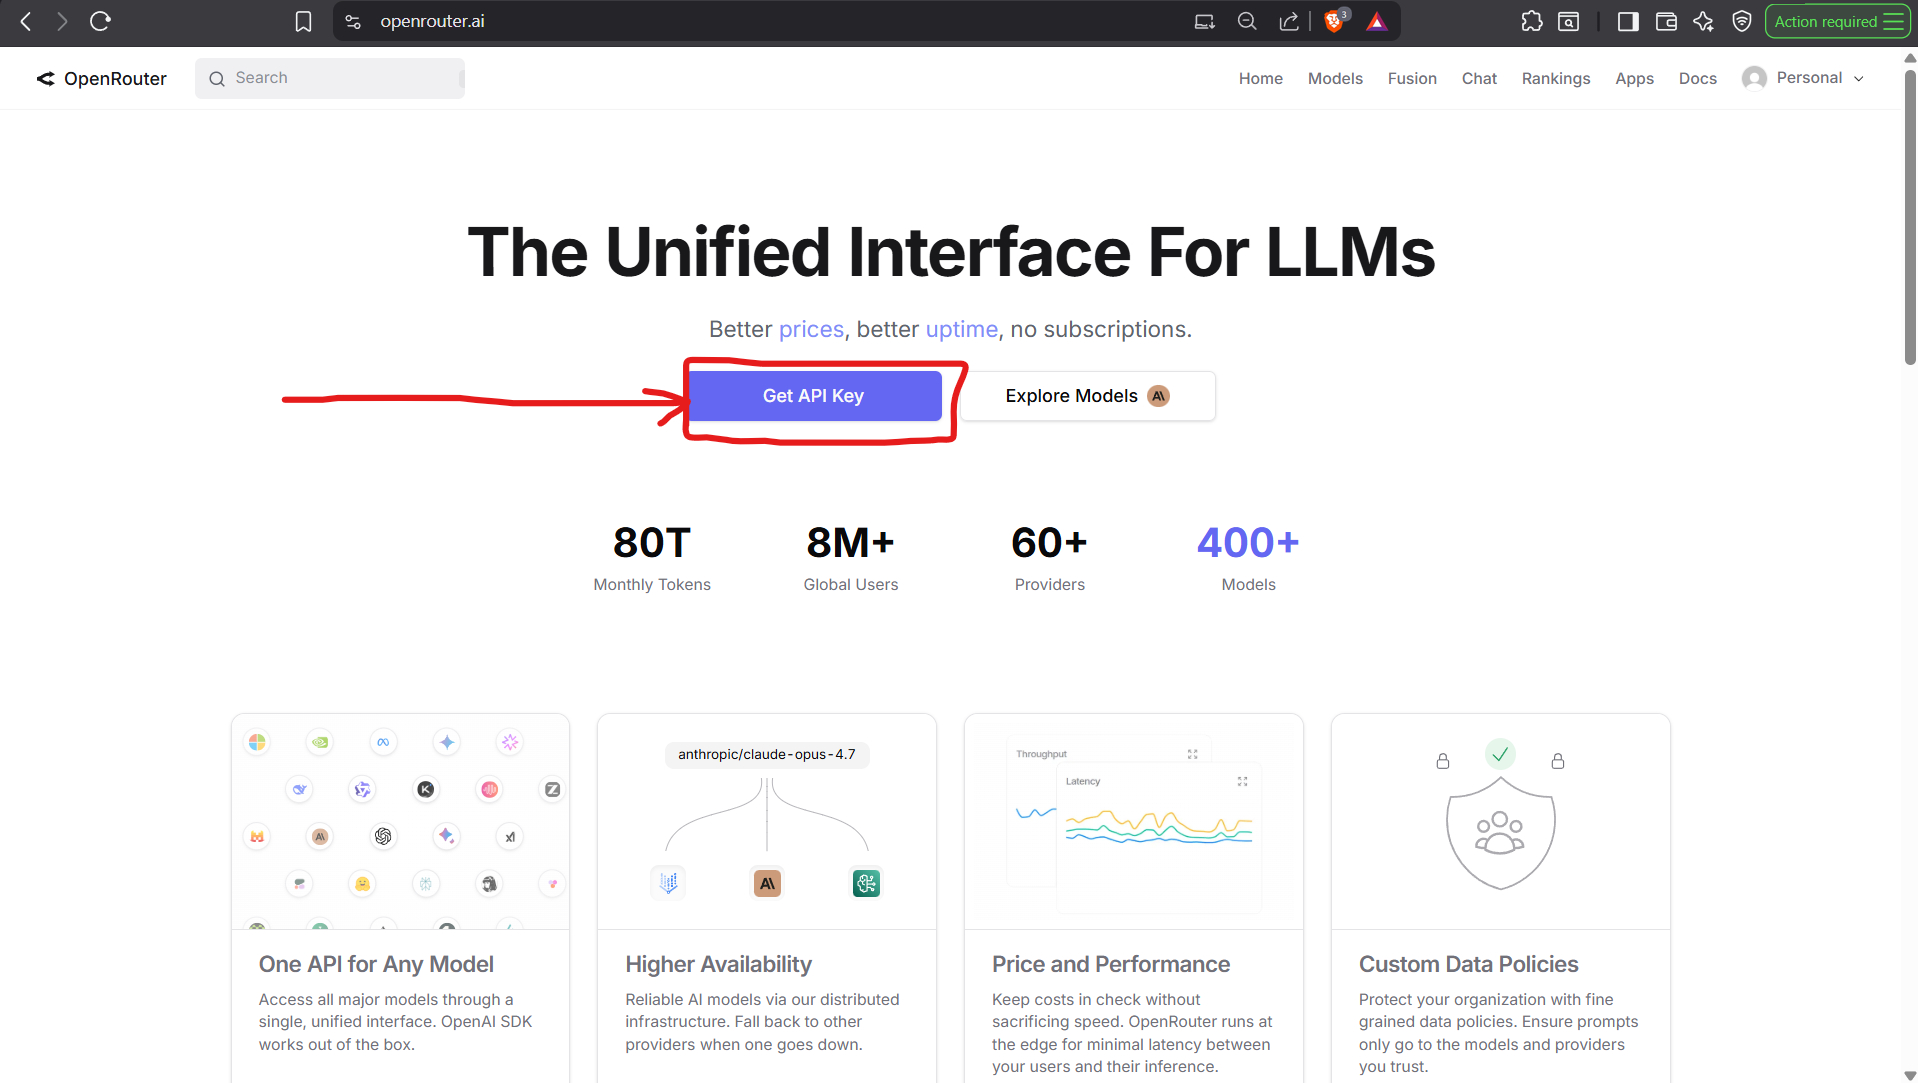Open the VPN shield icon in toolbar

[x=1742, y=21]
